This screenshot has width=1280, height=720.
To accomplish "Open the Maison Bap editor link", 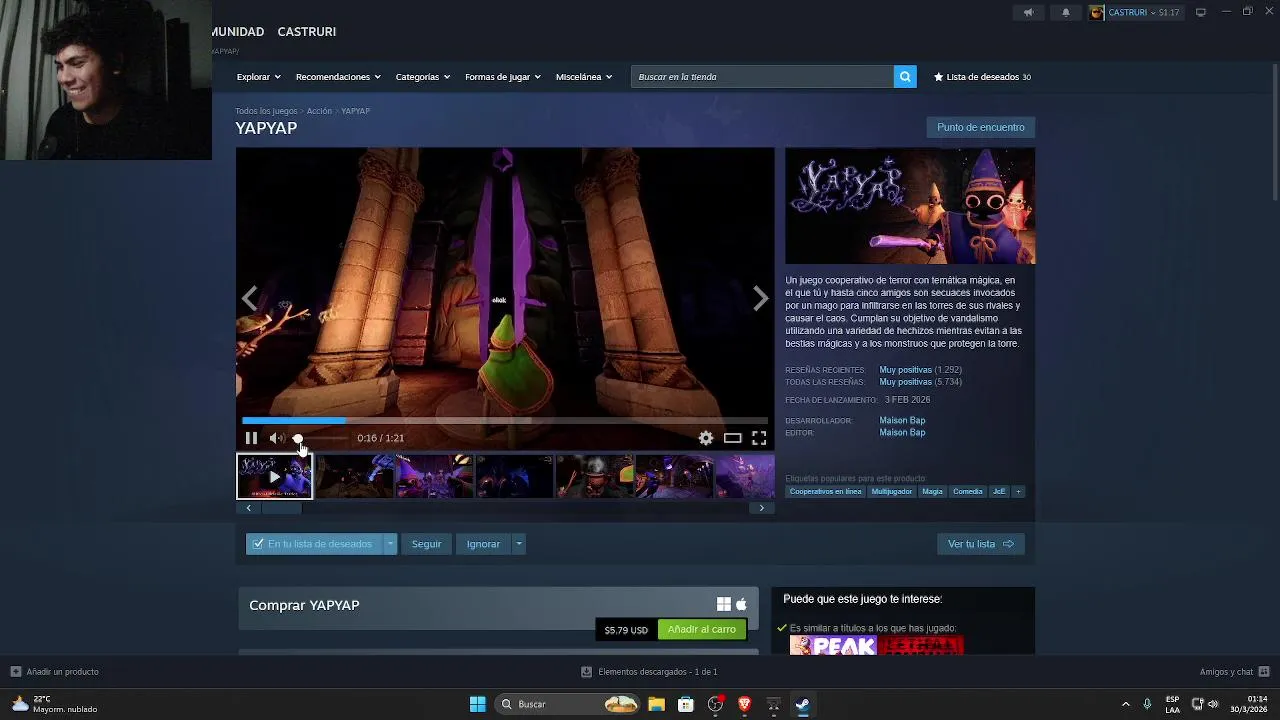I will click(902, 433).
